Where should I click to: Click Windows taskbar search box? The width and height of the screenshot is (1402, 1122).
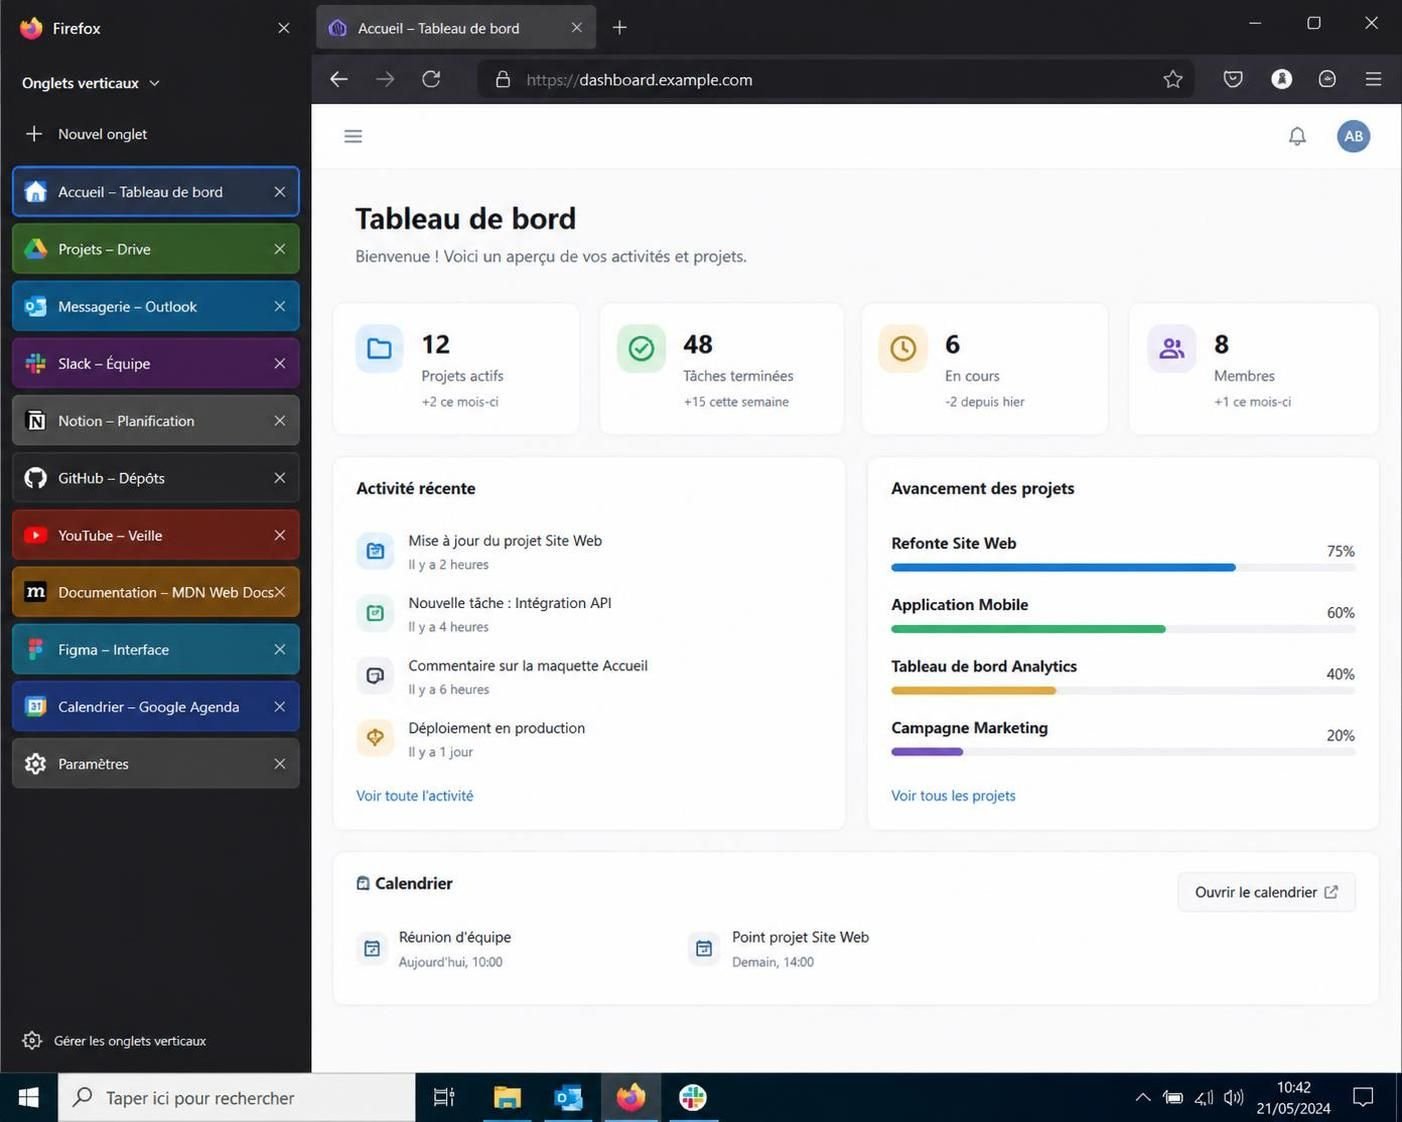click(237, 1098)
